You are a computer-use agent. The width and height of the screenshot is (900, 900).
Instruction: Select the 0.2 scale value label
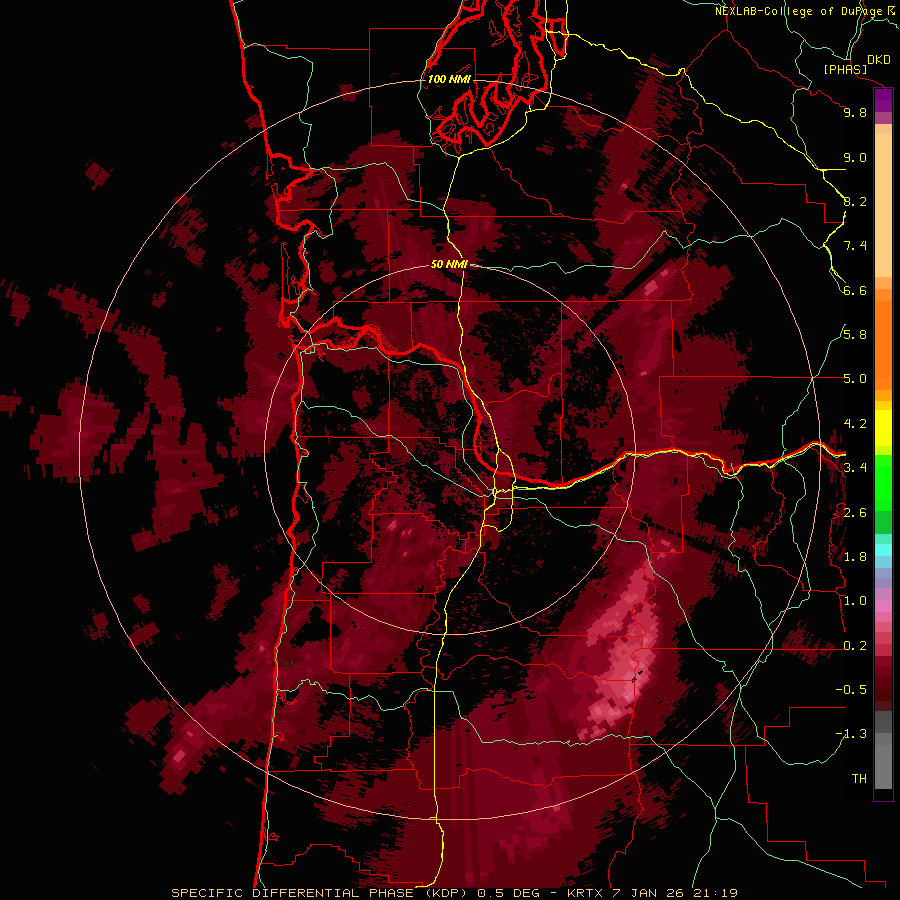click(855, 646)
